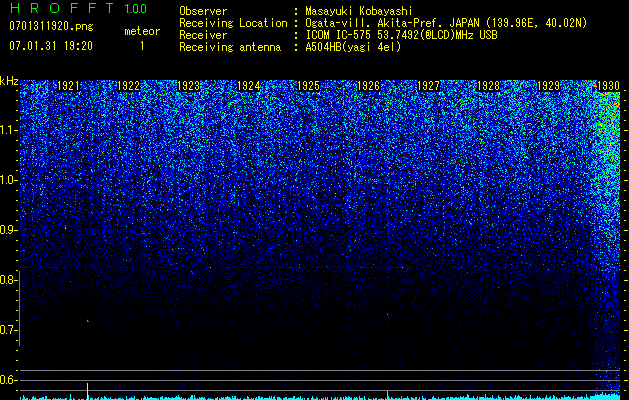Click the Receiving antenna label
This screenshot has height=400, width=629.
coord(230,47)
